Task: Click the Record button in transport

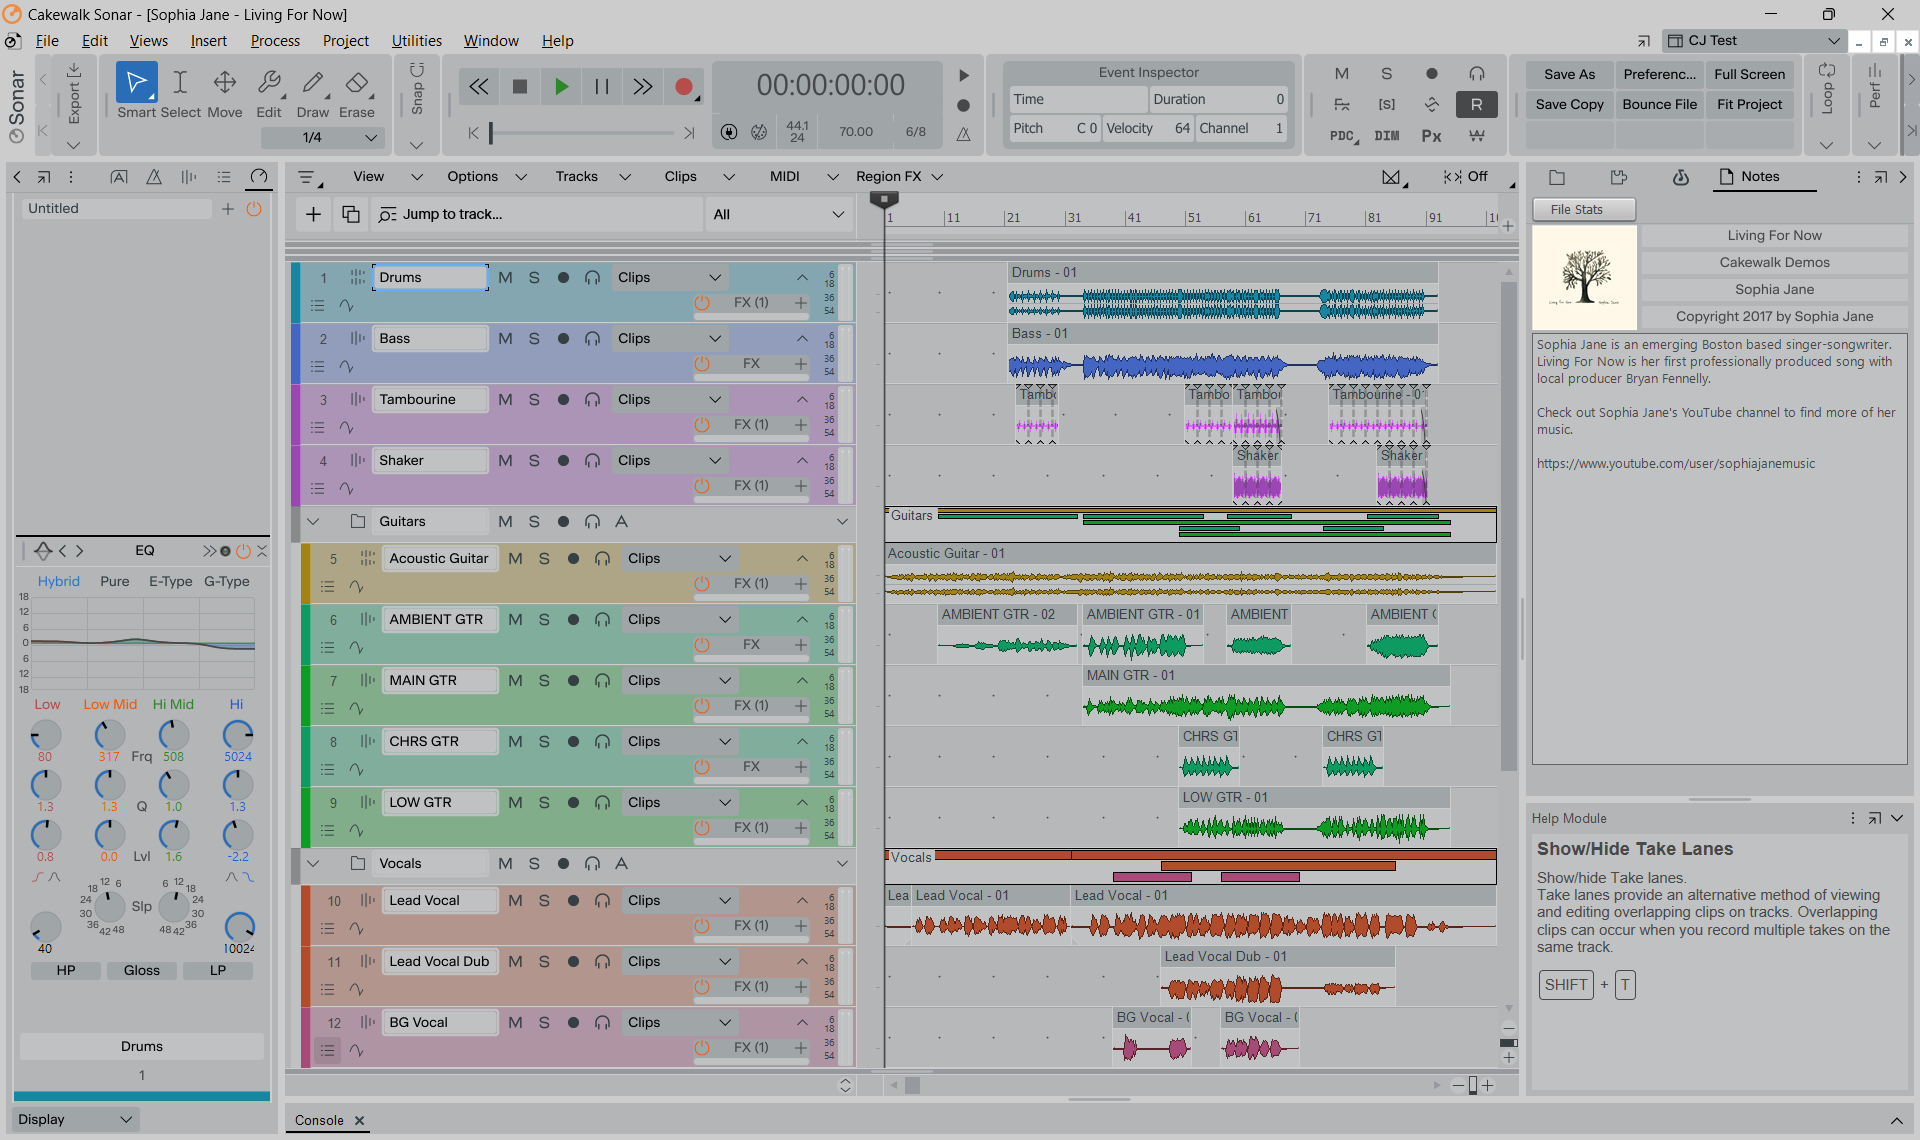Action: click(684, 87)
